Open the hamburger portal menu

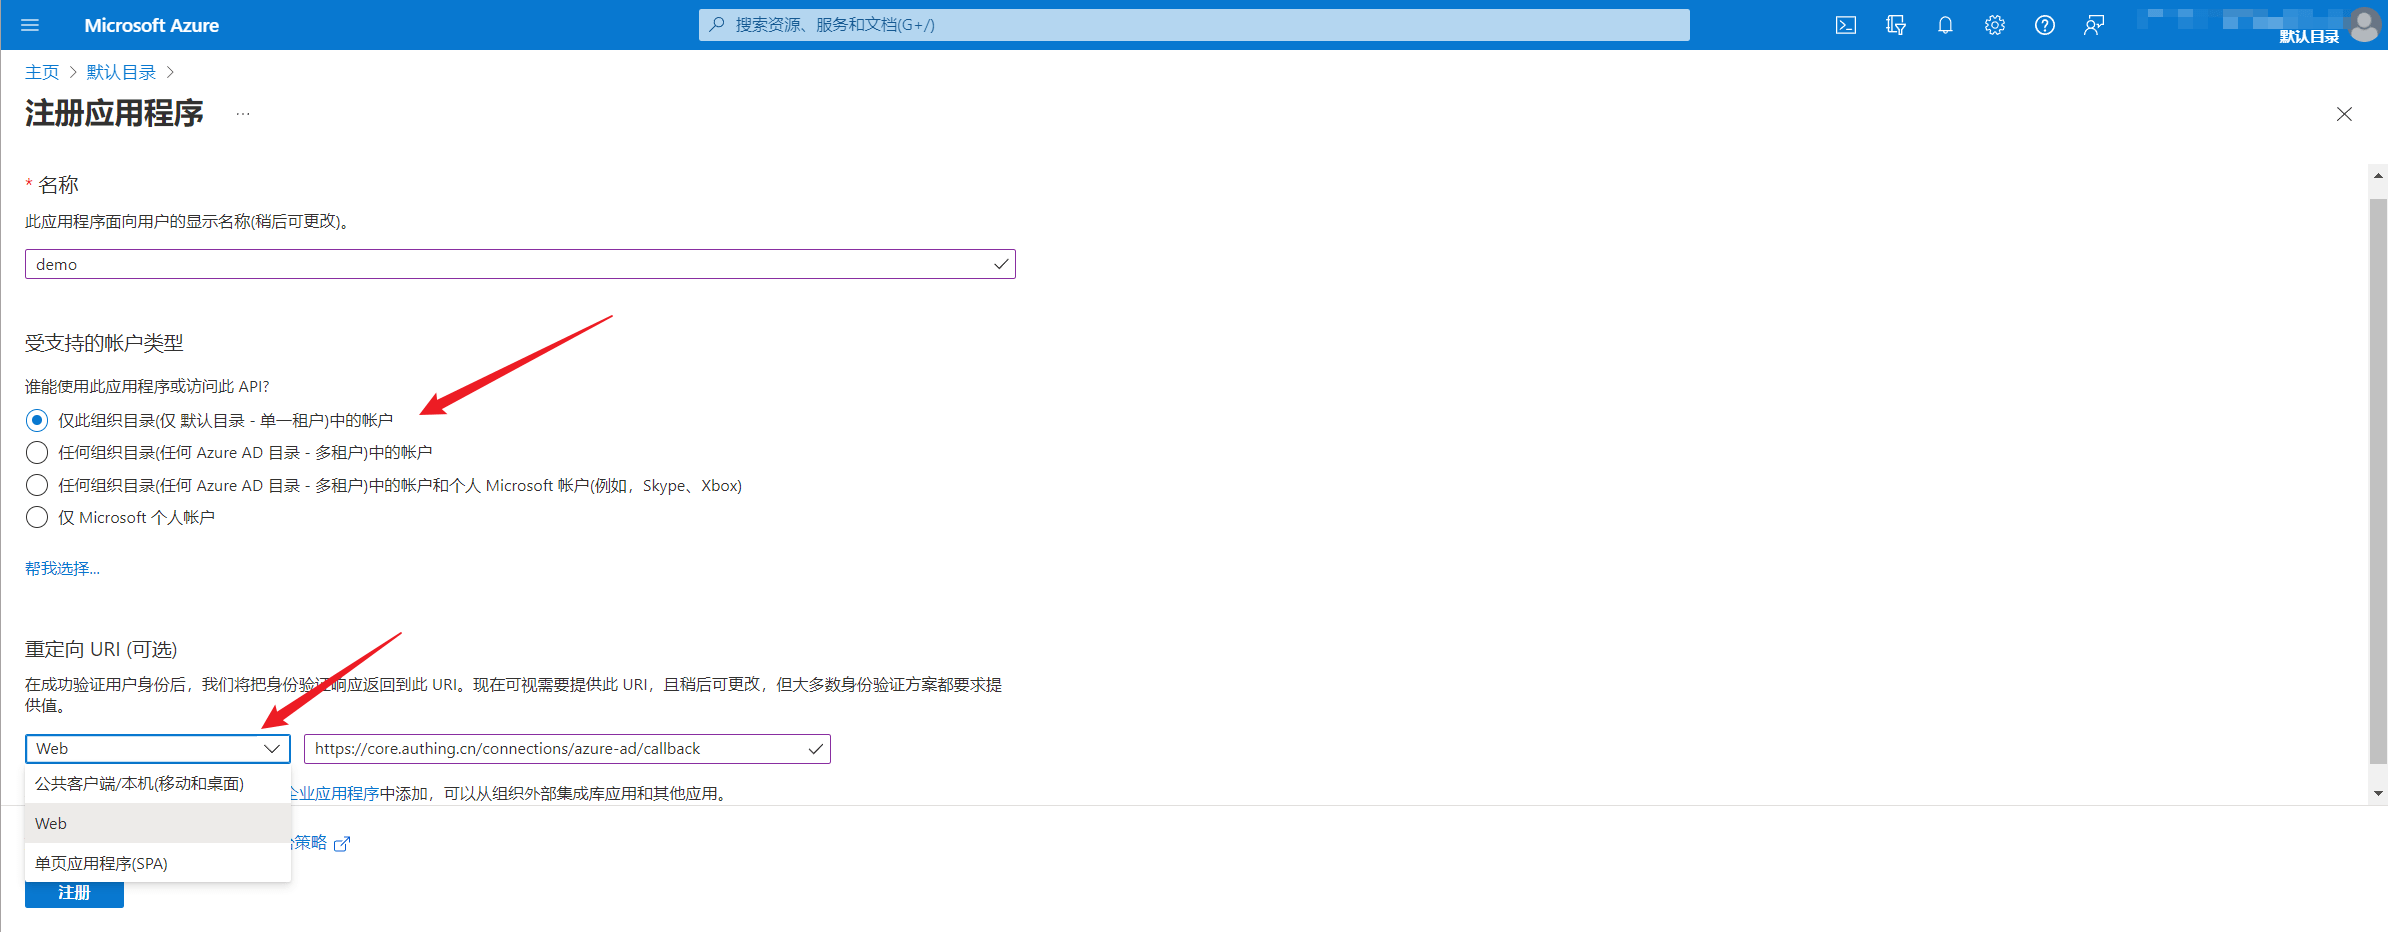30,25
